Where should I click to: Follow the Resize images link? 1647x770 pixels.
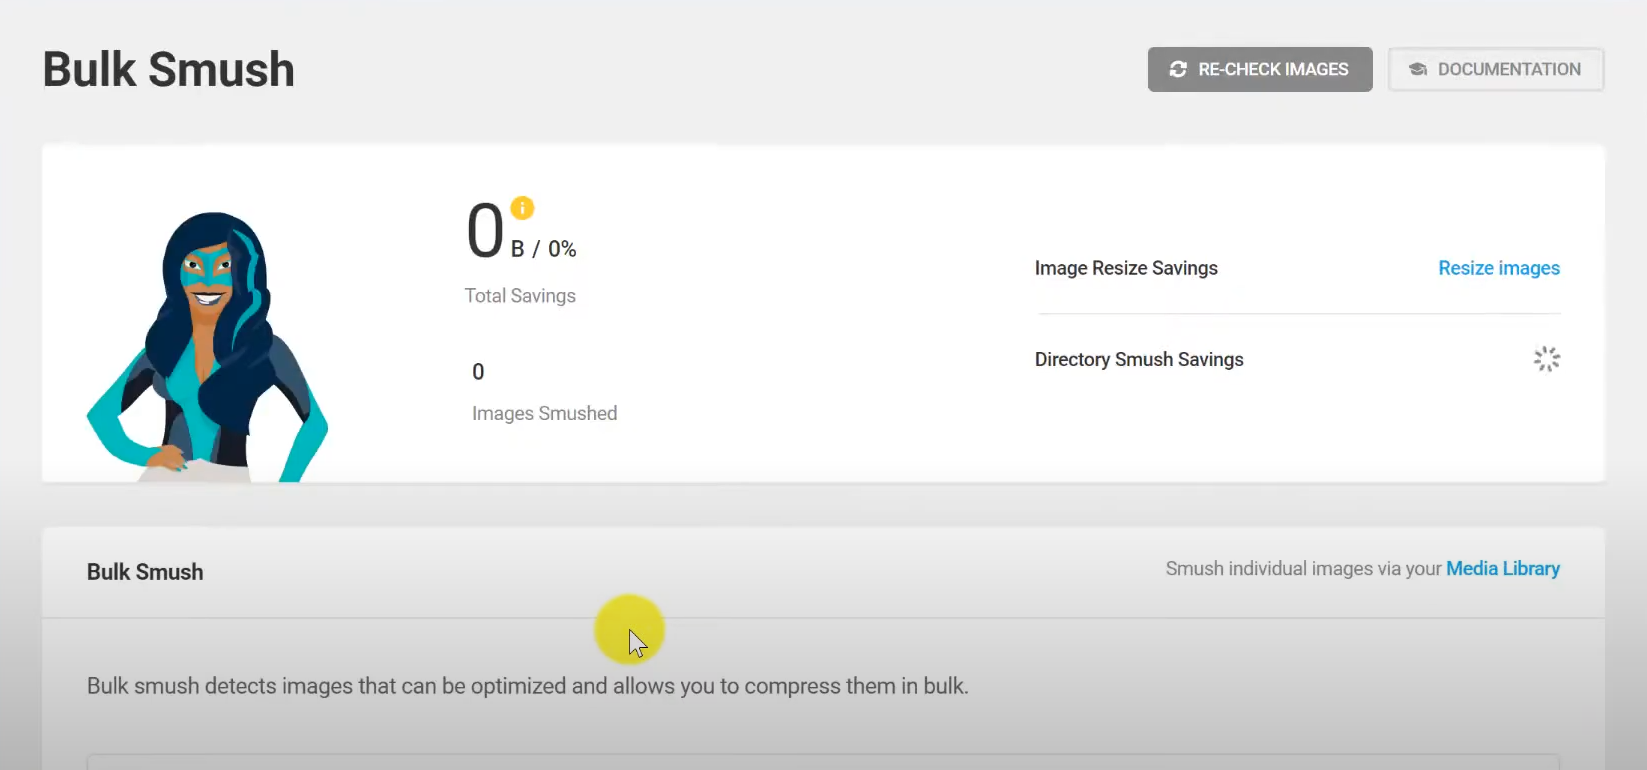pyautogui.click(x=1498, y=268)
